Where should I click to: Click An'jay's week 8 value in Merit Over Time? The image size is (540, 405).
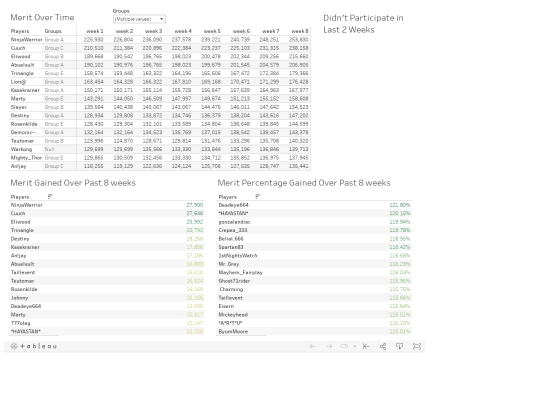pyautogui.click(x=299, y=166)
